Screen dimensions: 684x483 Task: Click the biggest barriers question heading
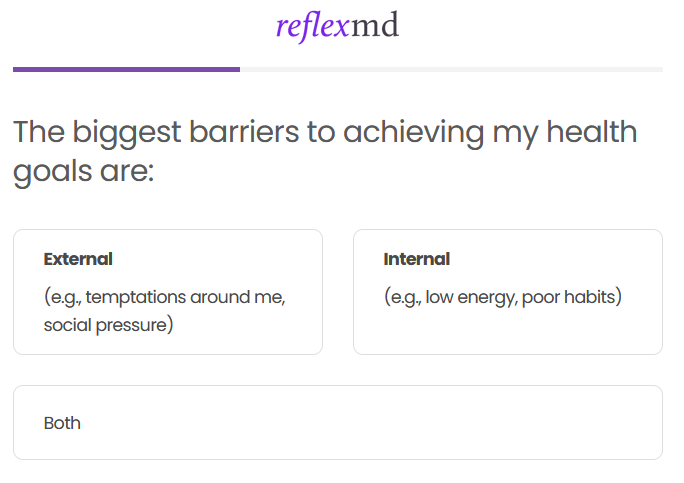point(325,151)
